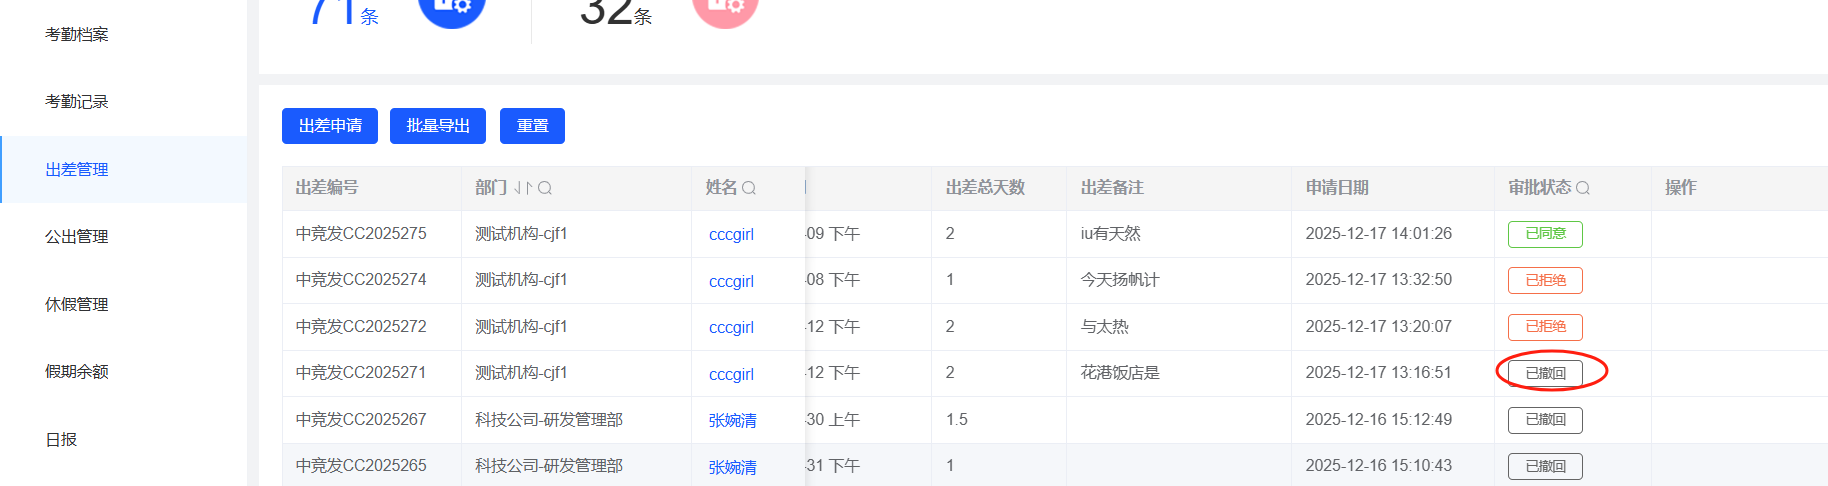Select cell 中竞发CC2025275
The height and width of the screenshot is (486, 1828).
pyautogui.click(x=361, y=233)
